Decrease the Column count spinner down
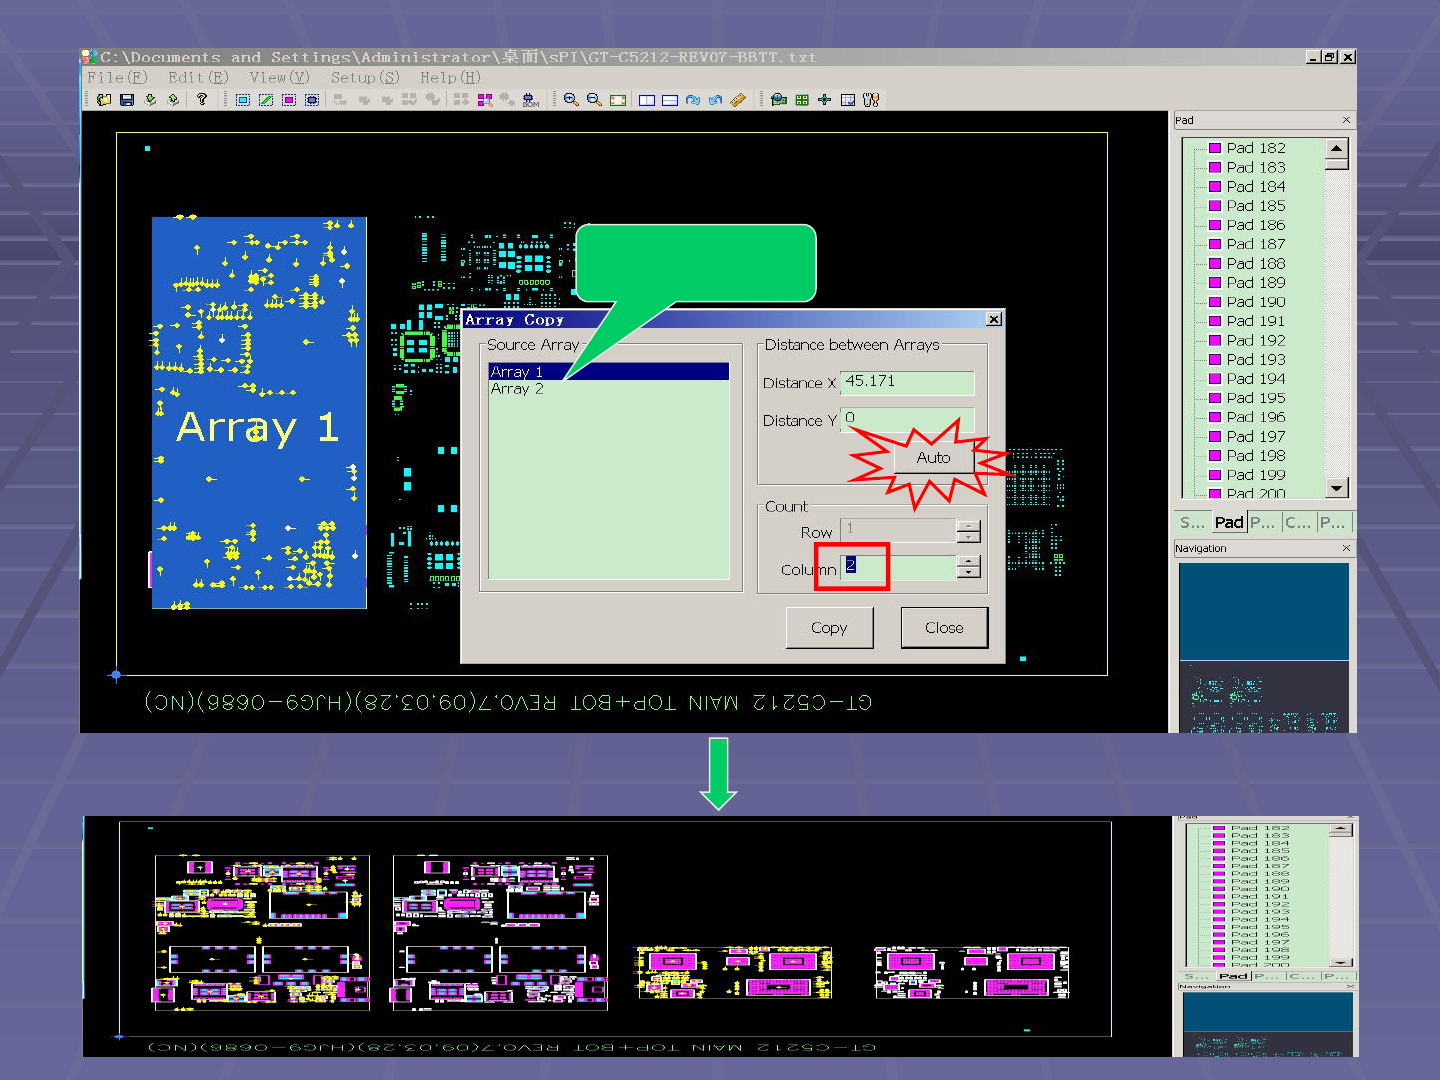The image size is (1440, 1080). [968, 572]
